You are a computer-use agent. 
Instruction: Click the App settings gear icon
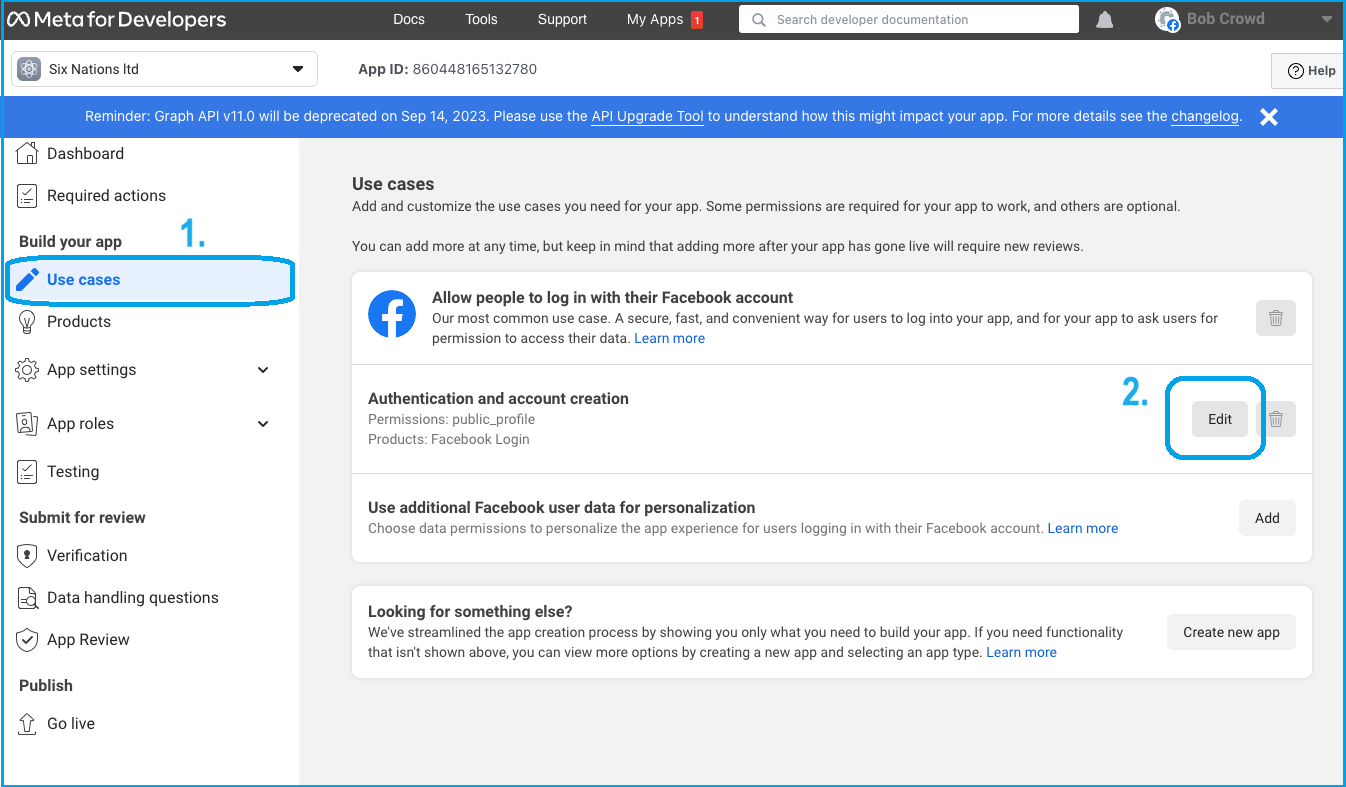tap(28, 369)
